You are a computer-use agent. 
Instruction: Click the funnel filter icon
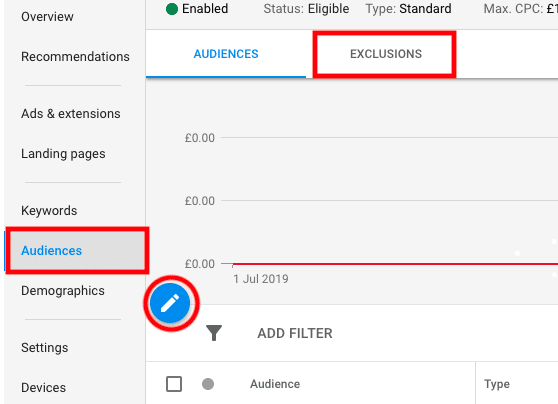tap(214, 333)
